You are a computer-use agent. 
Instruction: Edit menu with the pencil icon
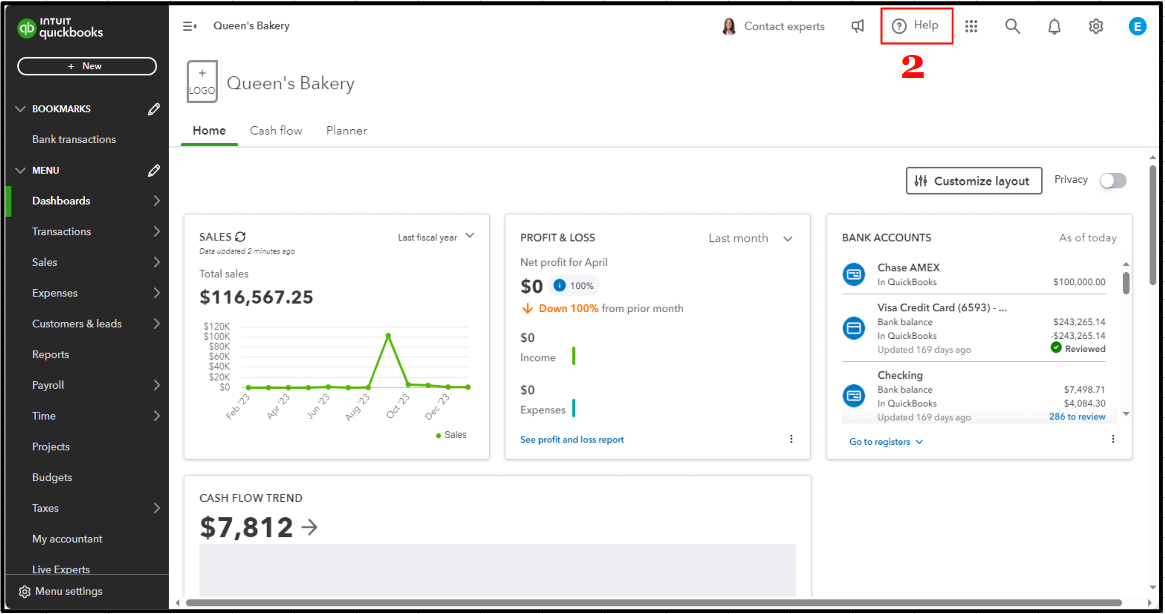[x=154, y=171]
